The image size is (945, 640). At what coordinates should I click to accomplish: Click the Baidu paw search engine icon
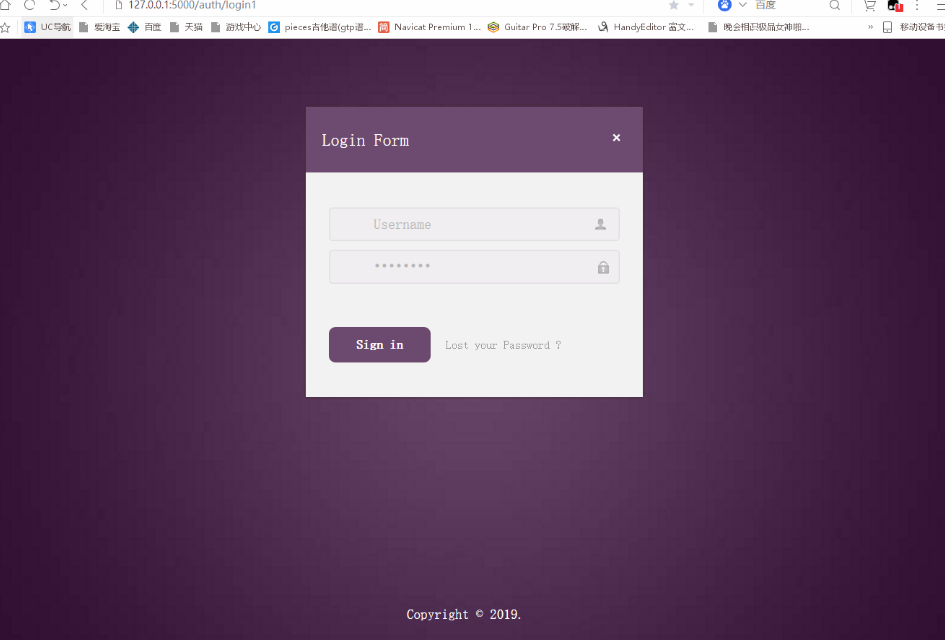click(724, 5)
